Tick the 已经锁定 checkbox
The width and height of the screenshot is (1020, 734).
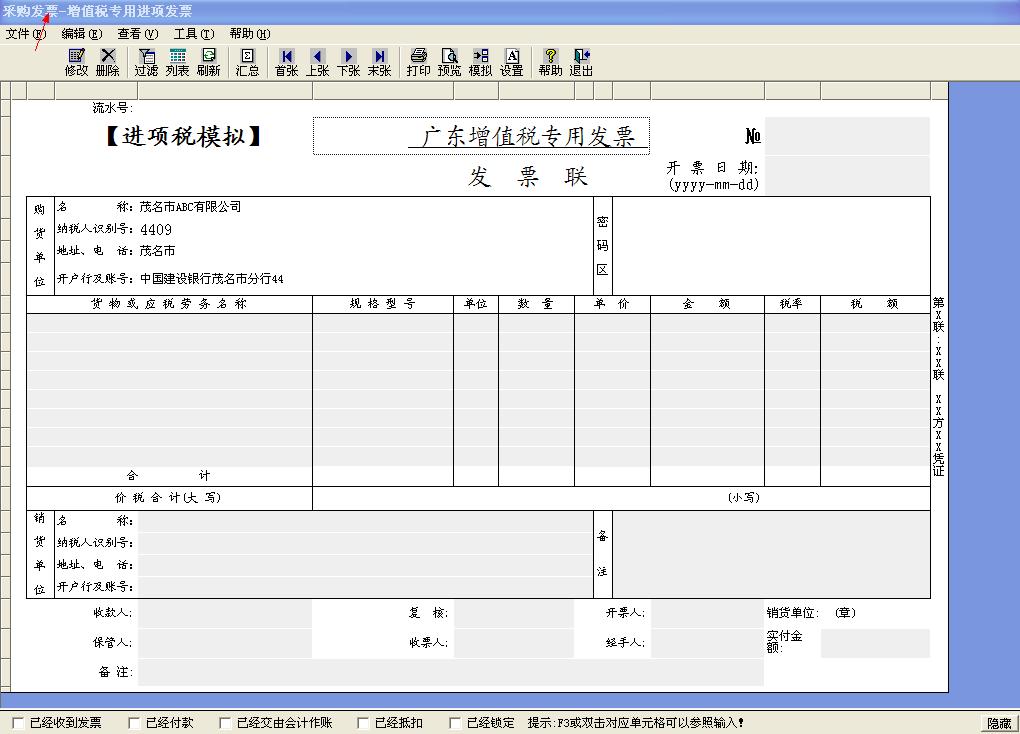[455, 722]
